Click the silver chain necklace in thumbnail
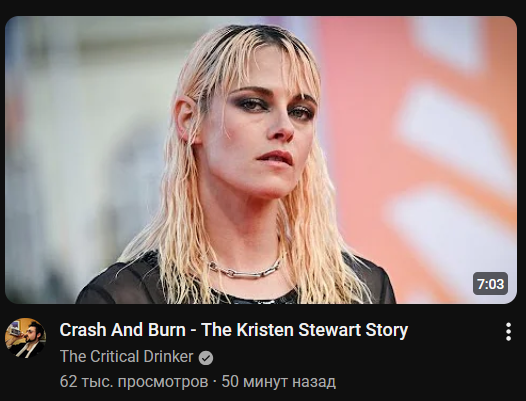 click(245, 269)
